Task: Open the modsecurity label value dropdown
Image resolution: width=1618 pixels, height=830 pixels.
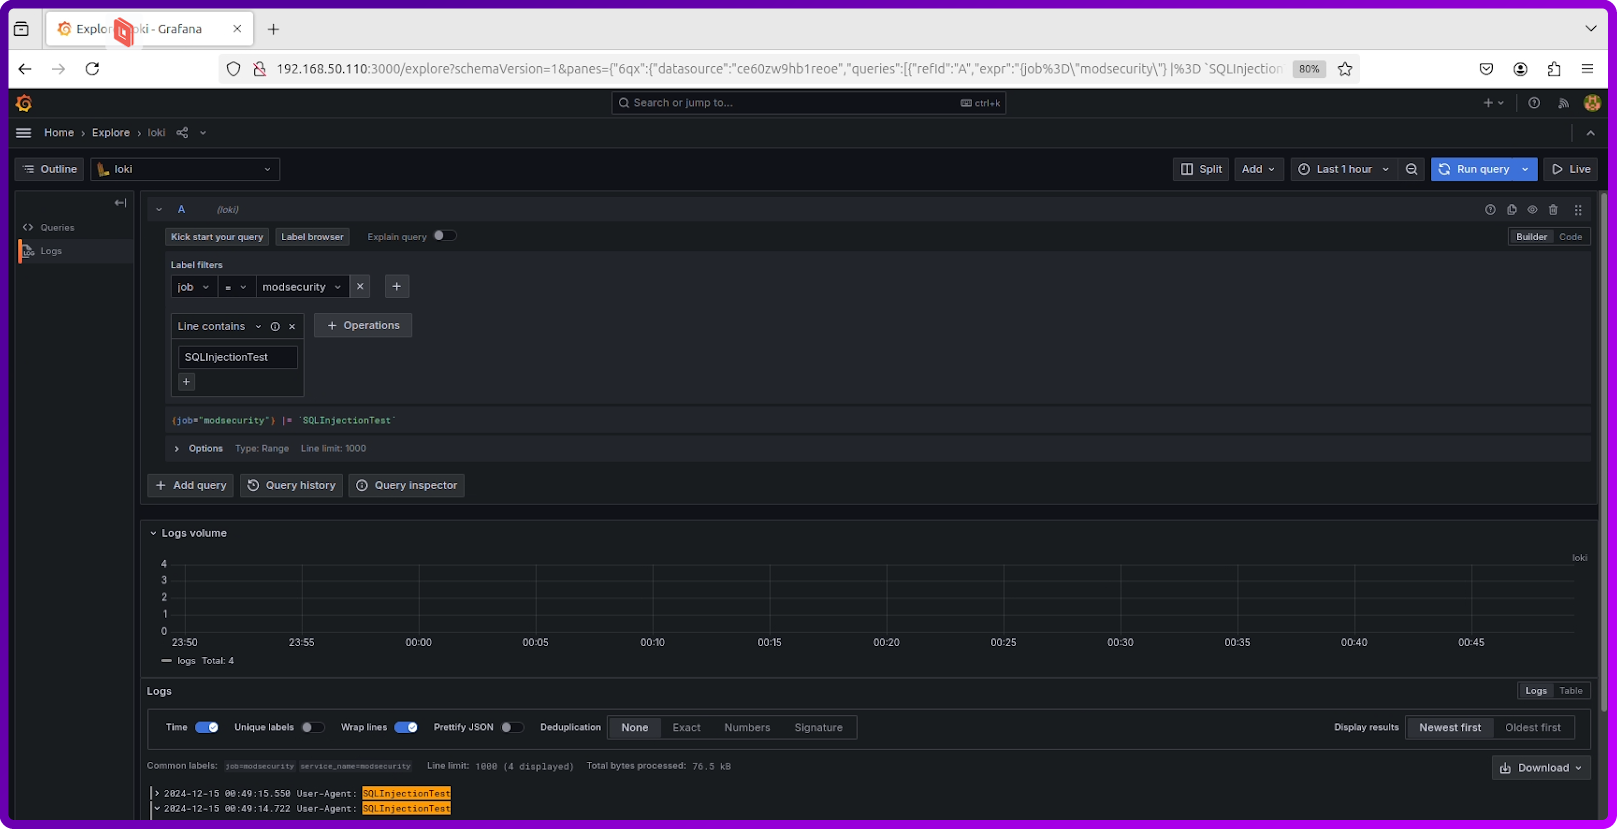Action: 302,287
